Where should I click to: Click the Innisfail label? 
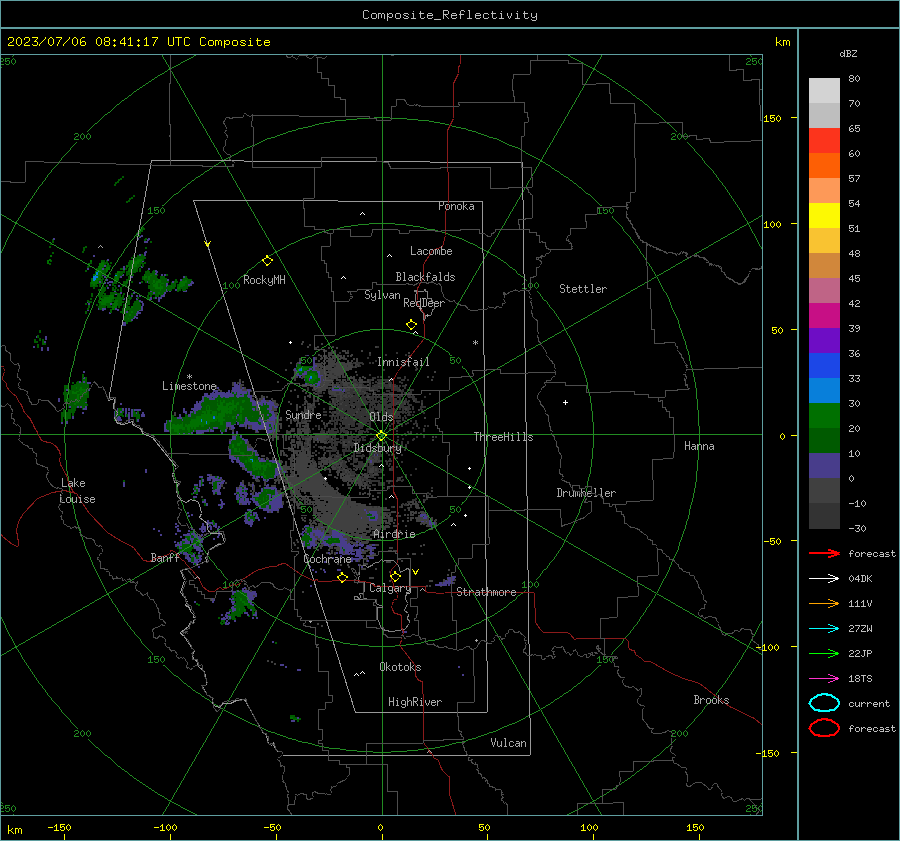[x=403, y=362]
